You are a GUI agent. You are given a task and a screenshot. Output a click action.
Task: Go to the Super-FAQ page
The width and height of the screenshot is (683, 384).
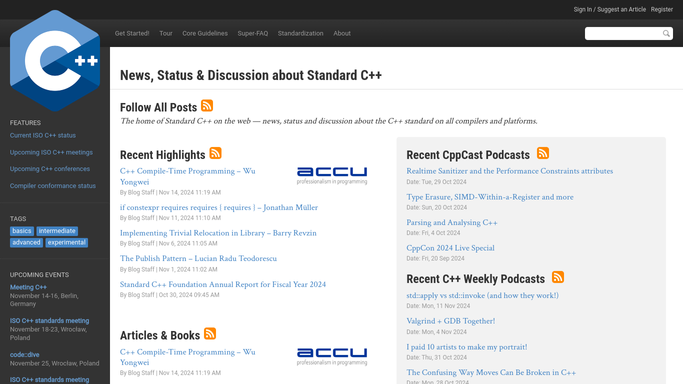pos(253,34)
